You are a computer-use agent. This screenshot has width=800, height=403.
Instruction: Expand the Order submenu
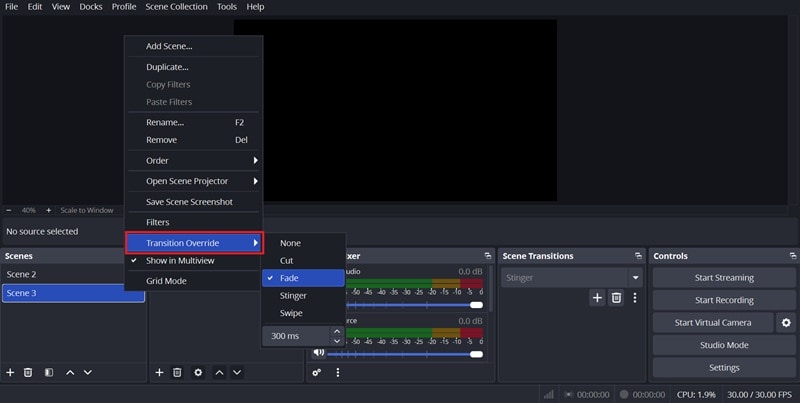click(x=193, y=161)
